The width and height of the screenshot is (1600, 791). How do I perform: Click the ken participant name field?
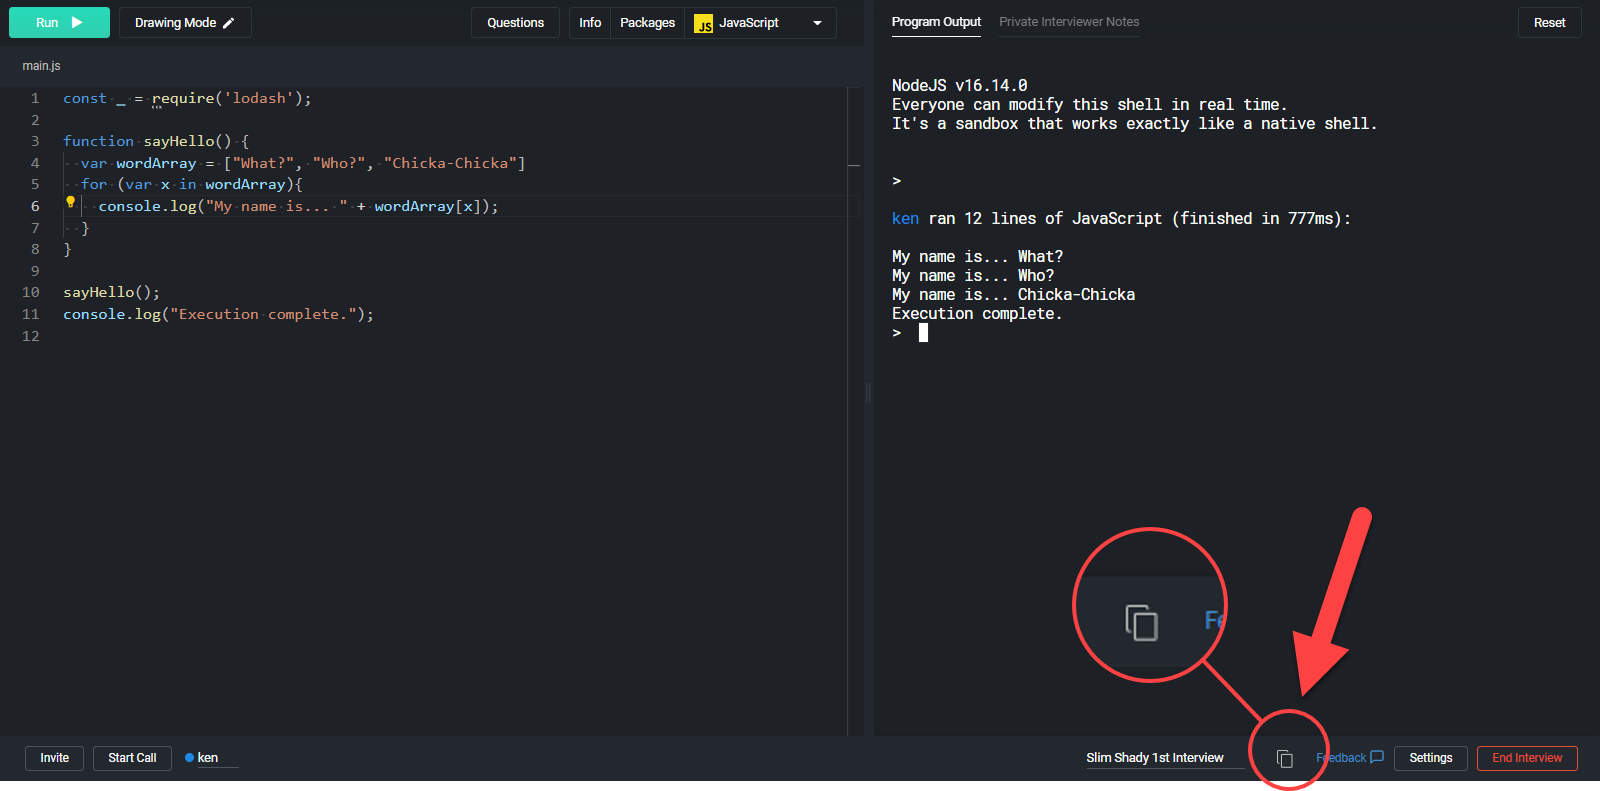click(x=217, y=758)
